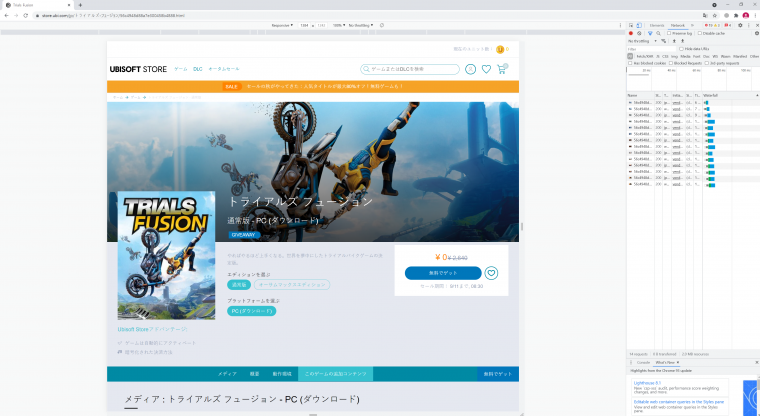The height and width of the screenshot is (416, 760).
Task: Tick the Blocked Requests checkbox
Action: click(671, 63)
